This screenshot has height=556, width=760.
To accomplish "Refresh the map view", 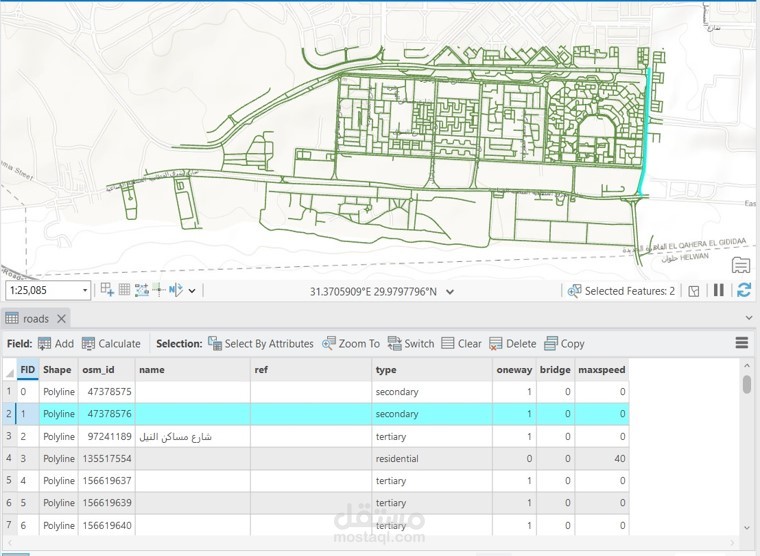I will (743, 291).
